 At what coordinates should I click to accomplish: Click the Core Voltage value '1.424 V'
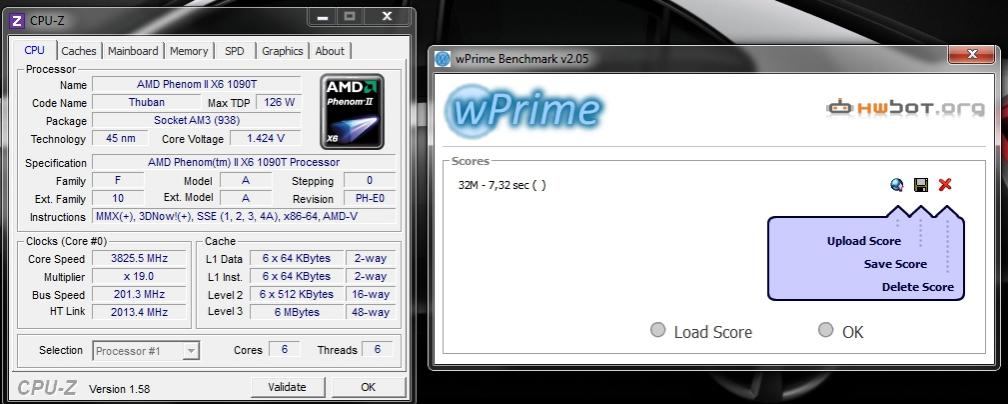(266, 138)
